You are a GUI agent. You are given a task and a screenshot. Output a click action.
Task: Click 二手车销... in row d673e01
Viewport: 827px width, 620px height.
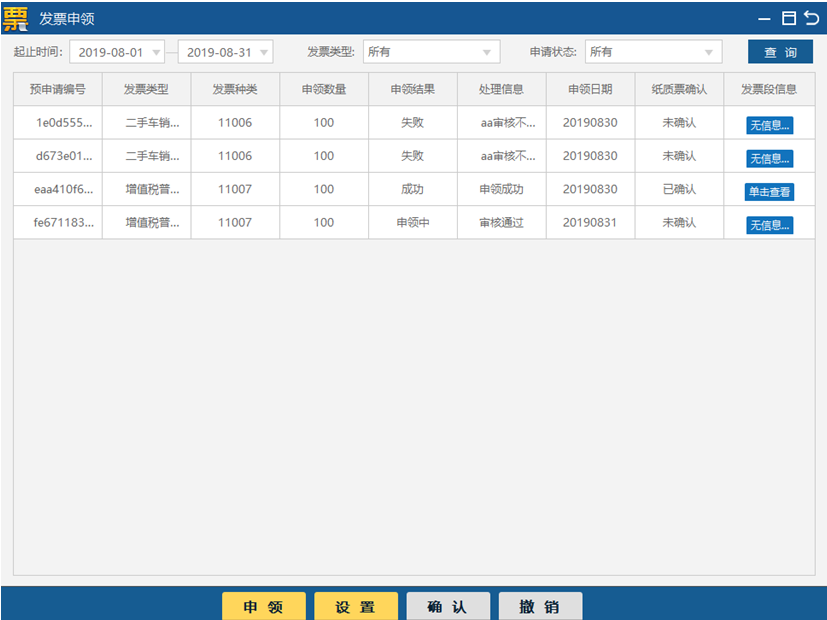[x=152, y=156]
